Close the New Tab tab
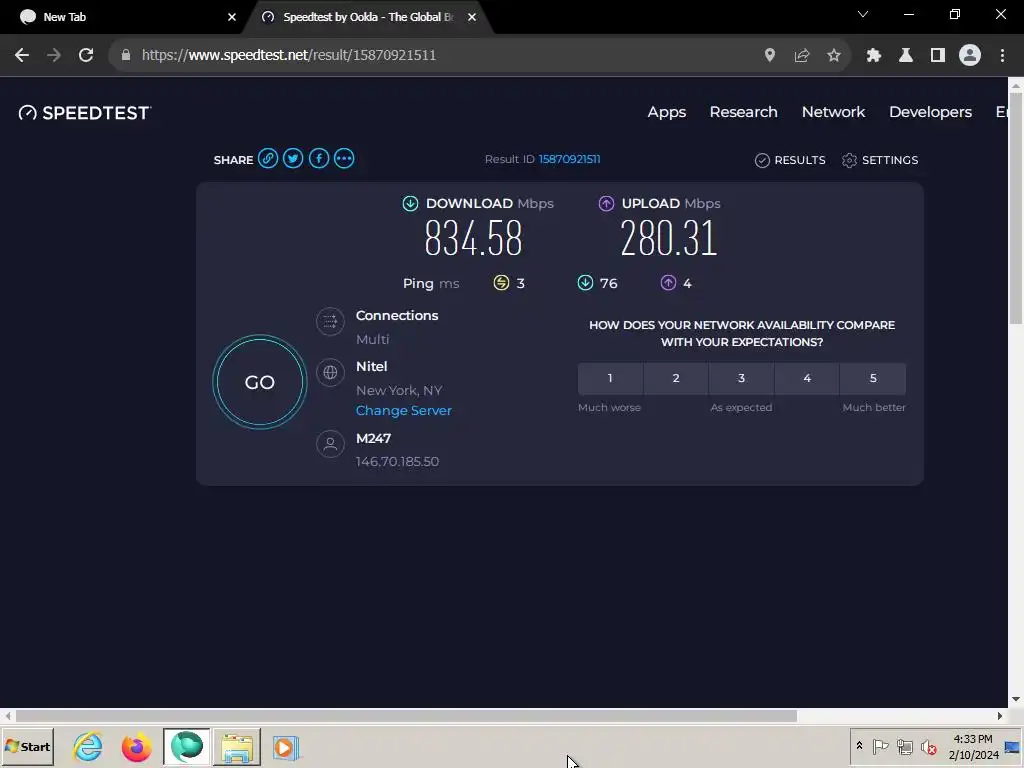The width and height of the screenshot is (1024, 768). pos(232,17)
